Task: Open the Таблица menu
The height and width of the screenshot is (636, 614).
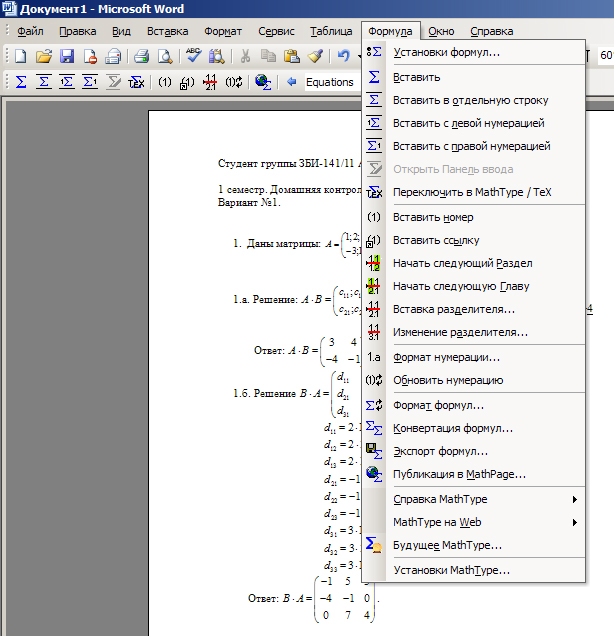Action: [x=331, y=31]
